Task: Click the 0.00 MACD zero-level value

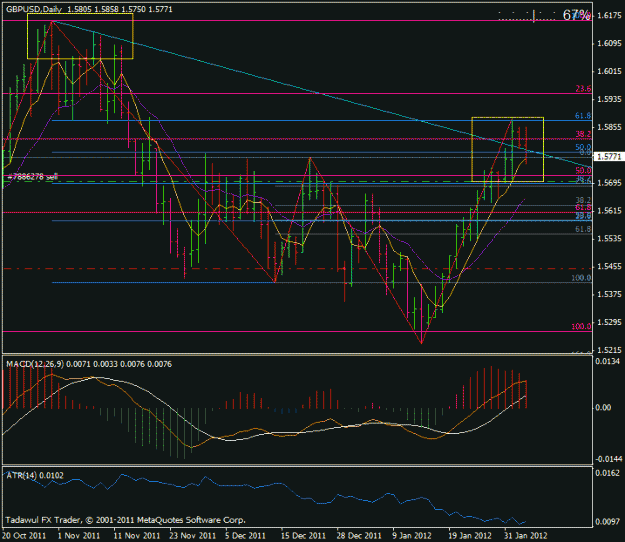Action: 603,407
